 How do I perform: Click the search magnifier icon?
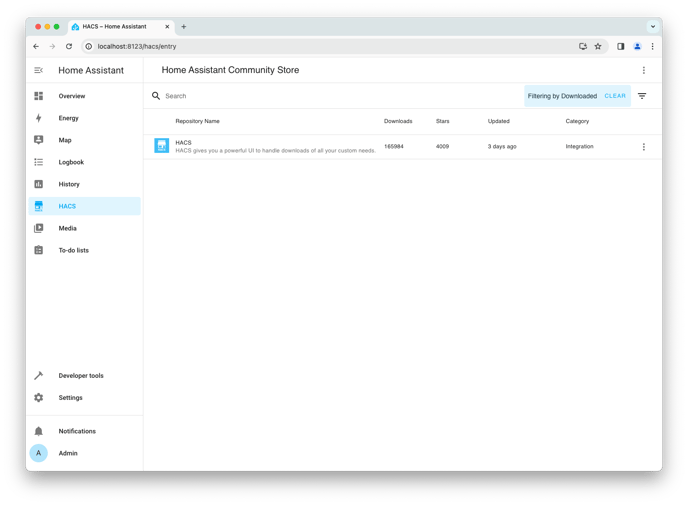pyautogui.click(x=156, y=96)
